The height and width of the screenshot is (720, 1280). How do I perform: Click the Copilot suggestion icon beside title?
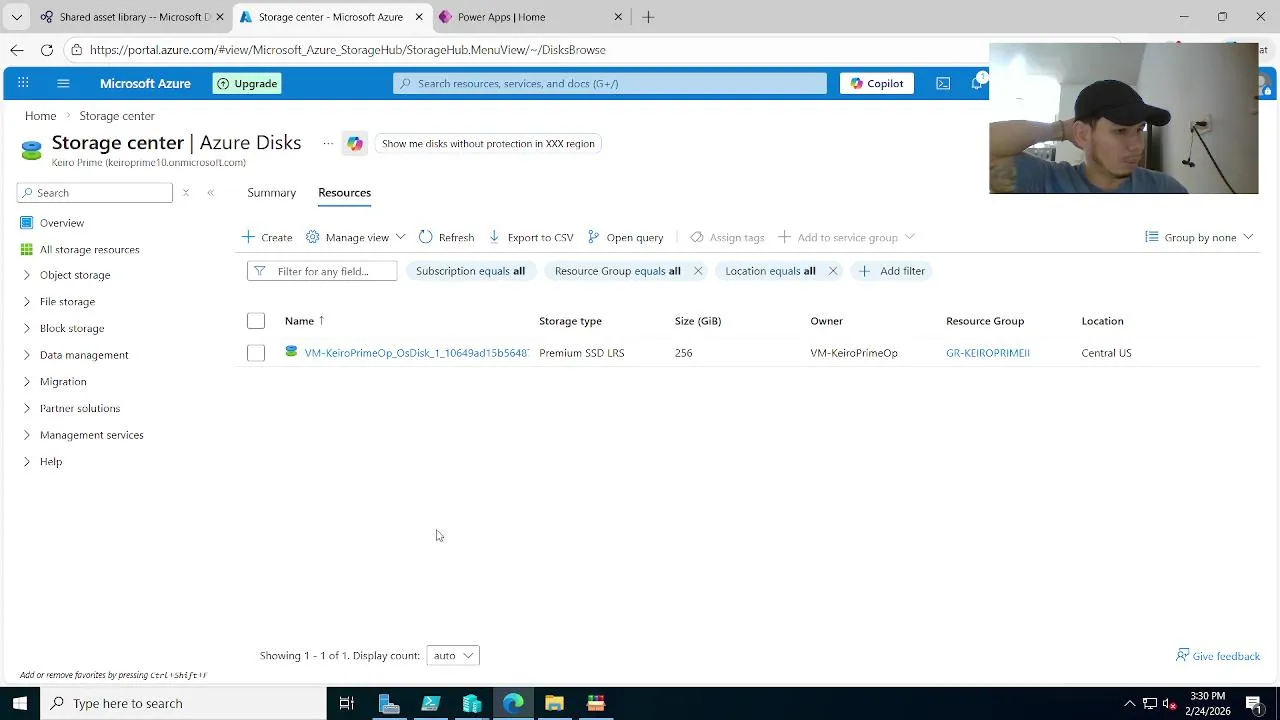(x=354, y=143)
